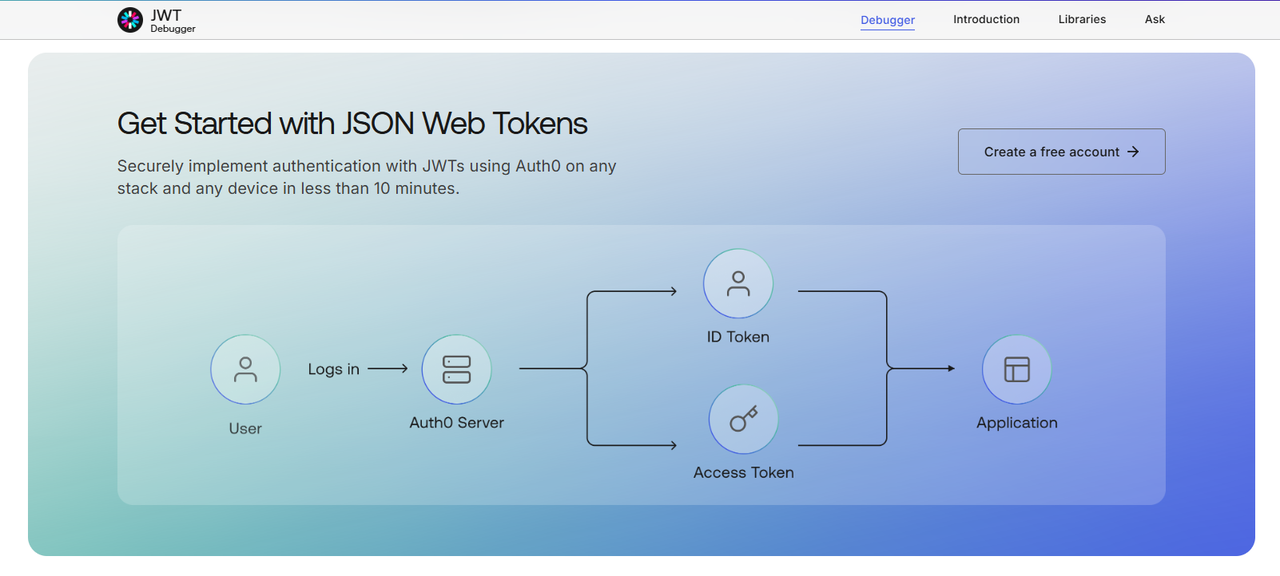Click Create a free account button
The height and width of the screenshot is (576, 1280).
click(1061, 152)
